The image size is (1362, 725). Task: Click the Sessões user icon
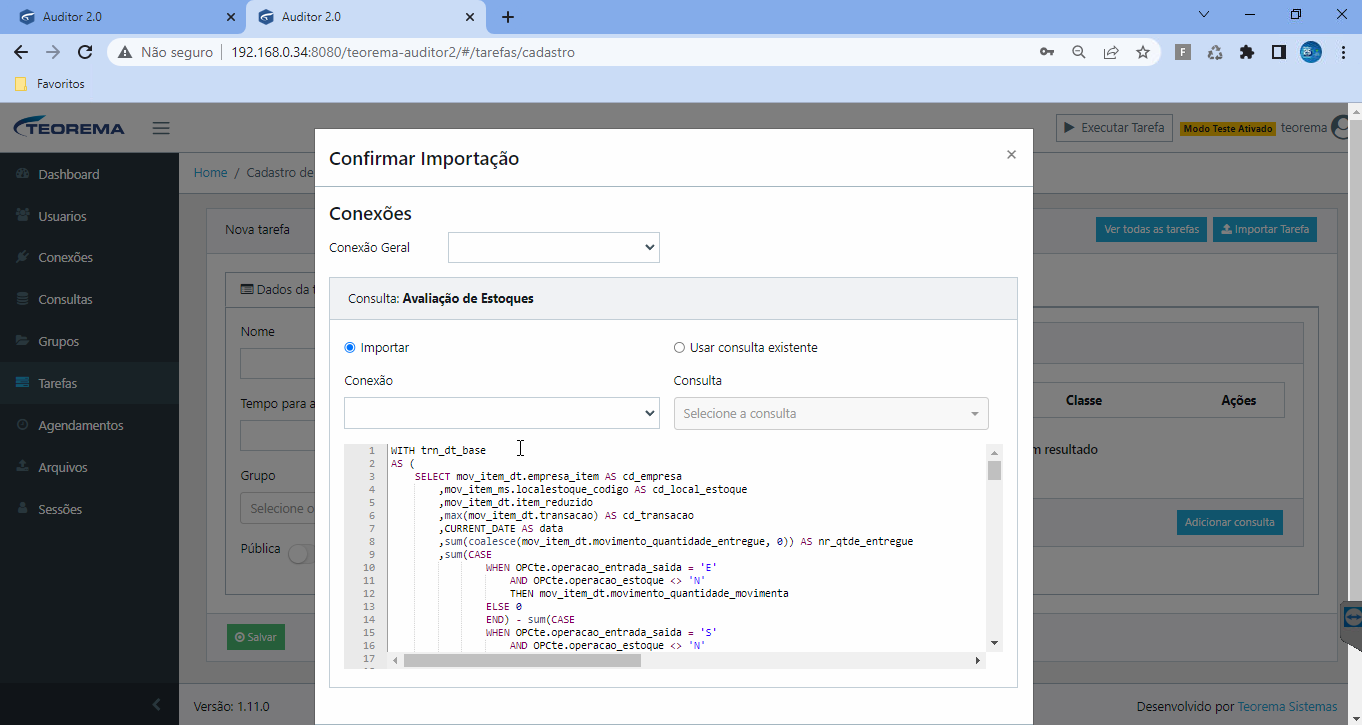click(23, 509)
